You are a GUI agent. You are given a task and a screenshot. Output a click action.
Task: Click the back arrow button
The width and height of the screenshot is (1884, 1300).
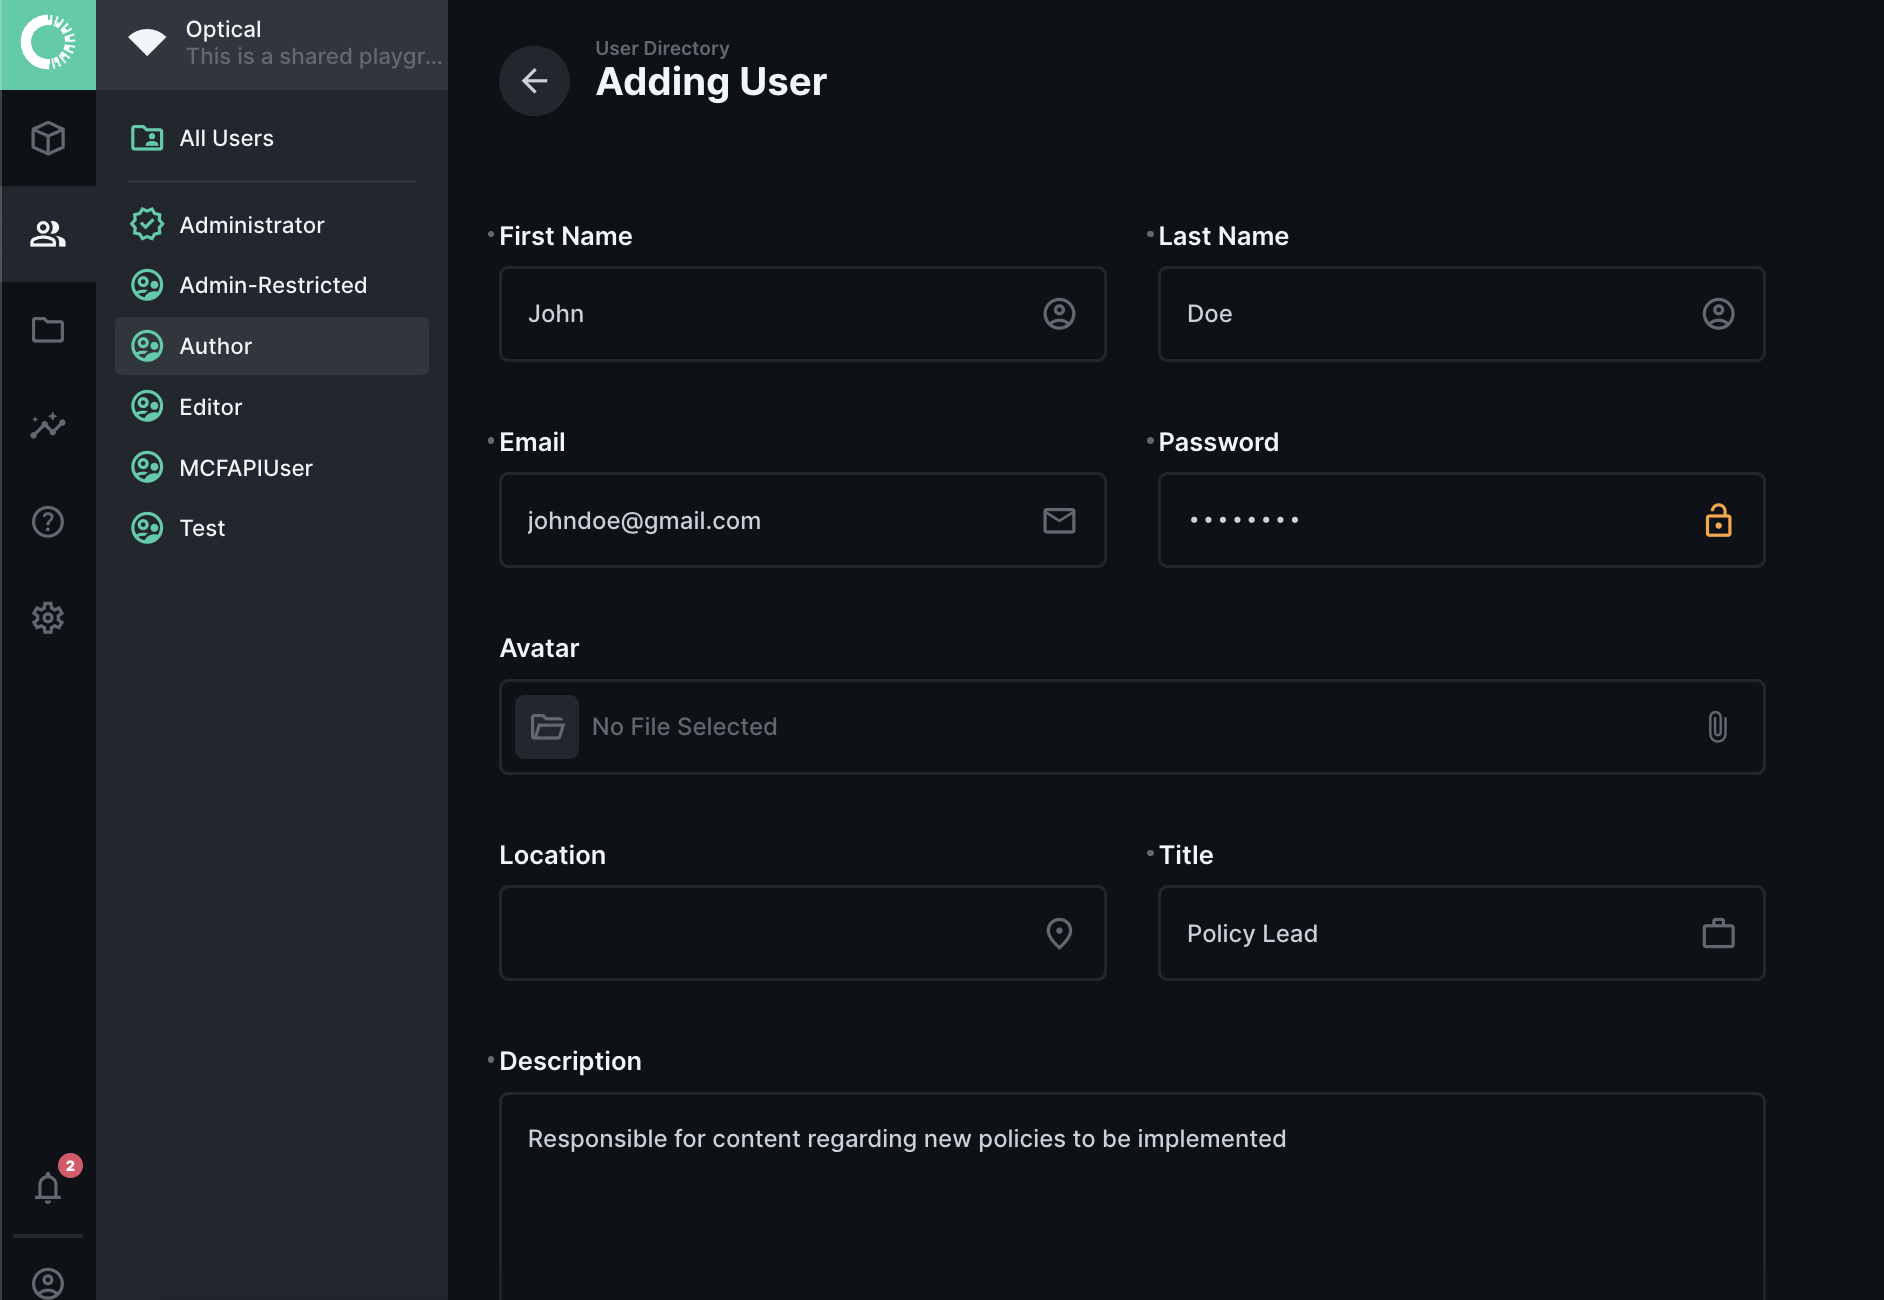click(534, 81)
